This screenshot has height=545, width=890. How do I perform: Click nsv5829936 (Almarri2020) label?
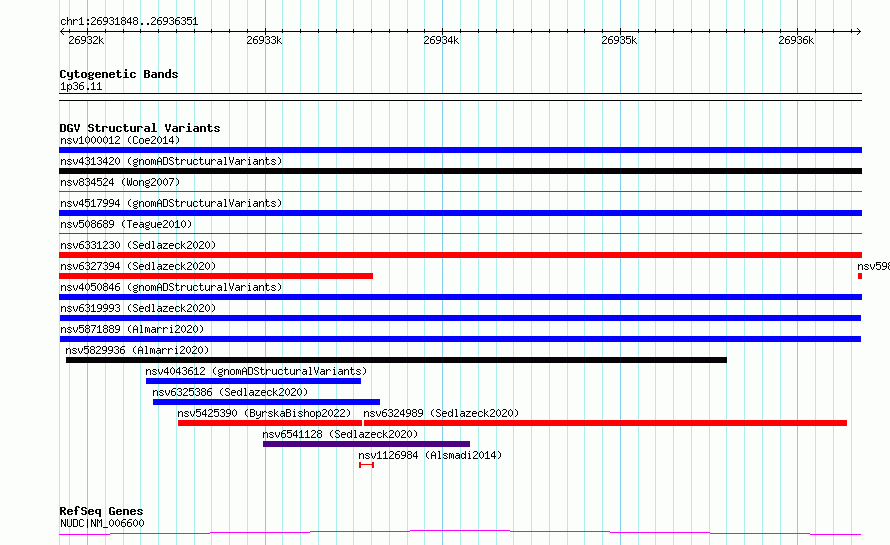(137, 350)
